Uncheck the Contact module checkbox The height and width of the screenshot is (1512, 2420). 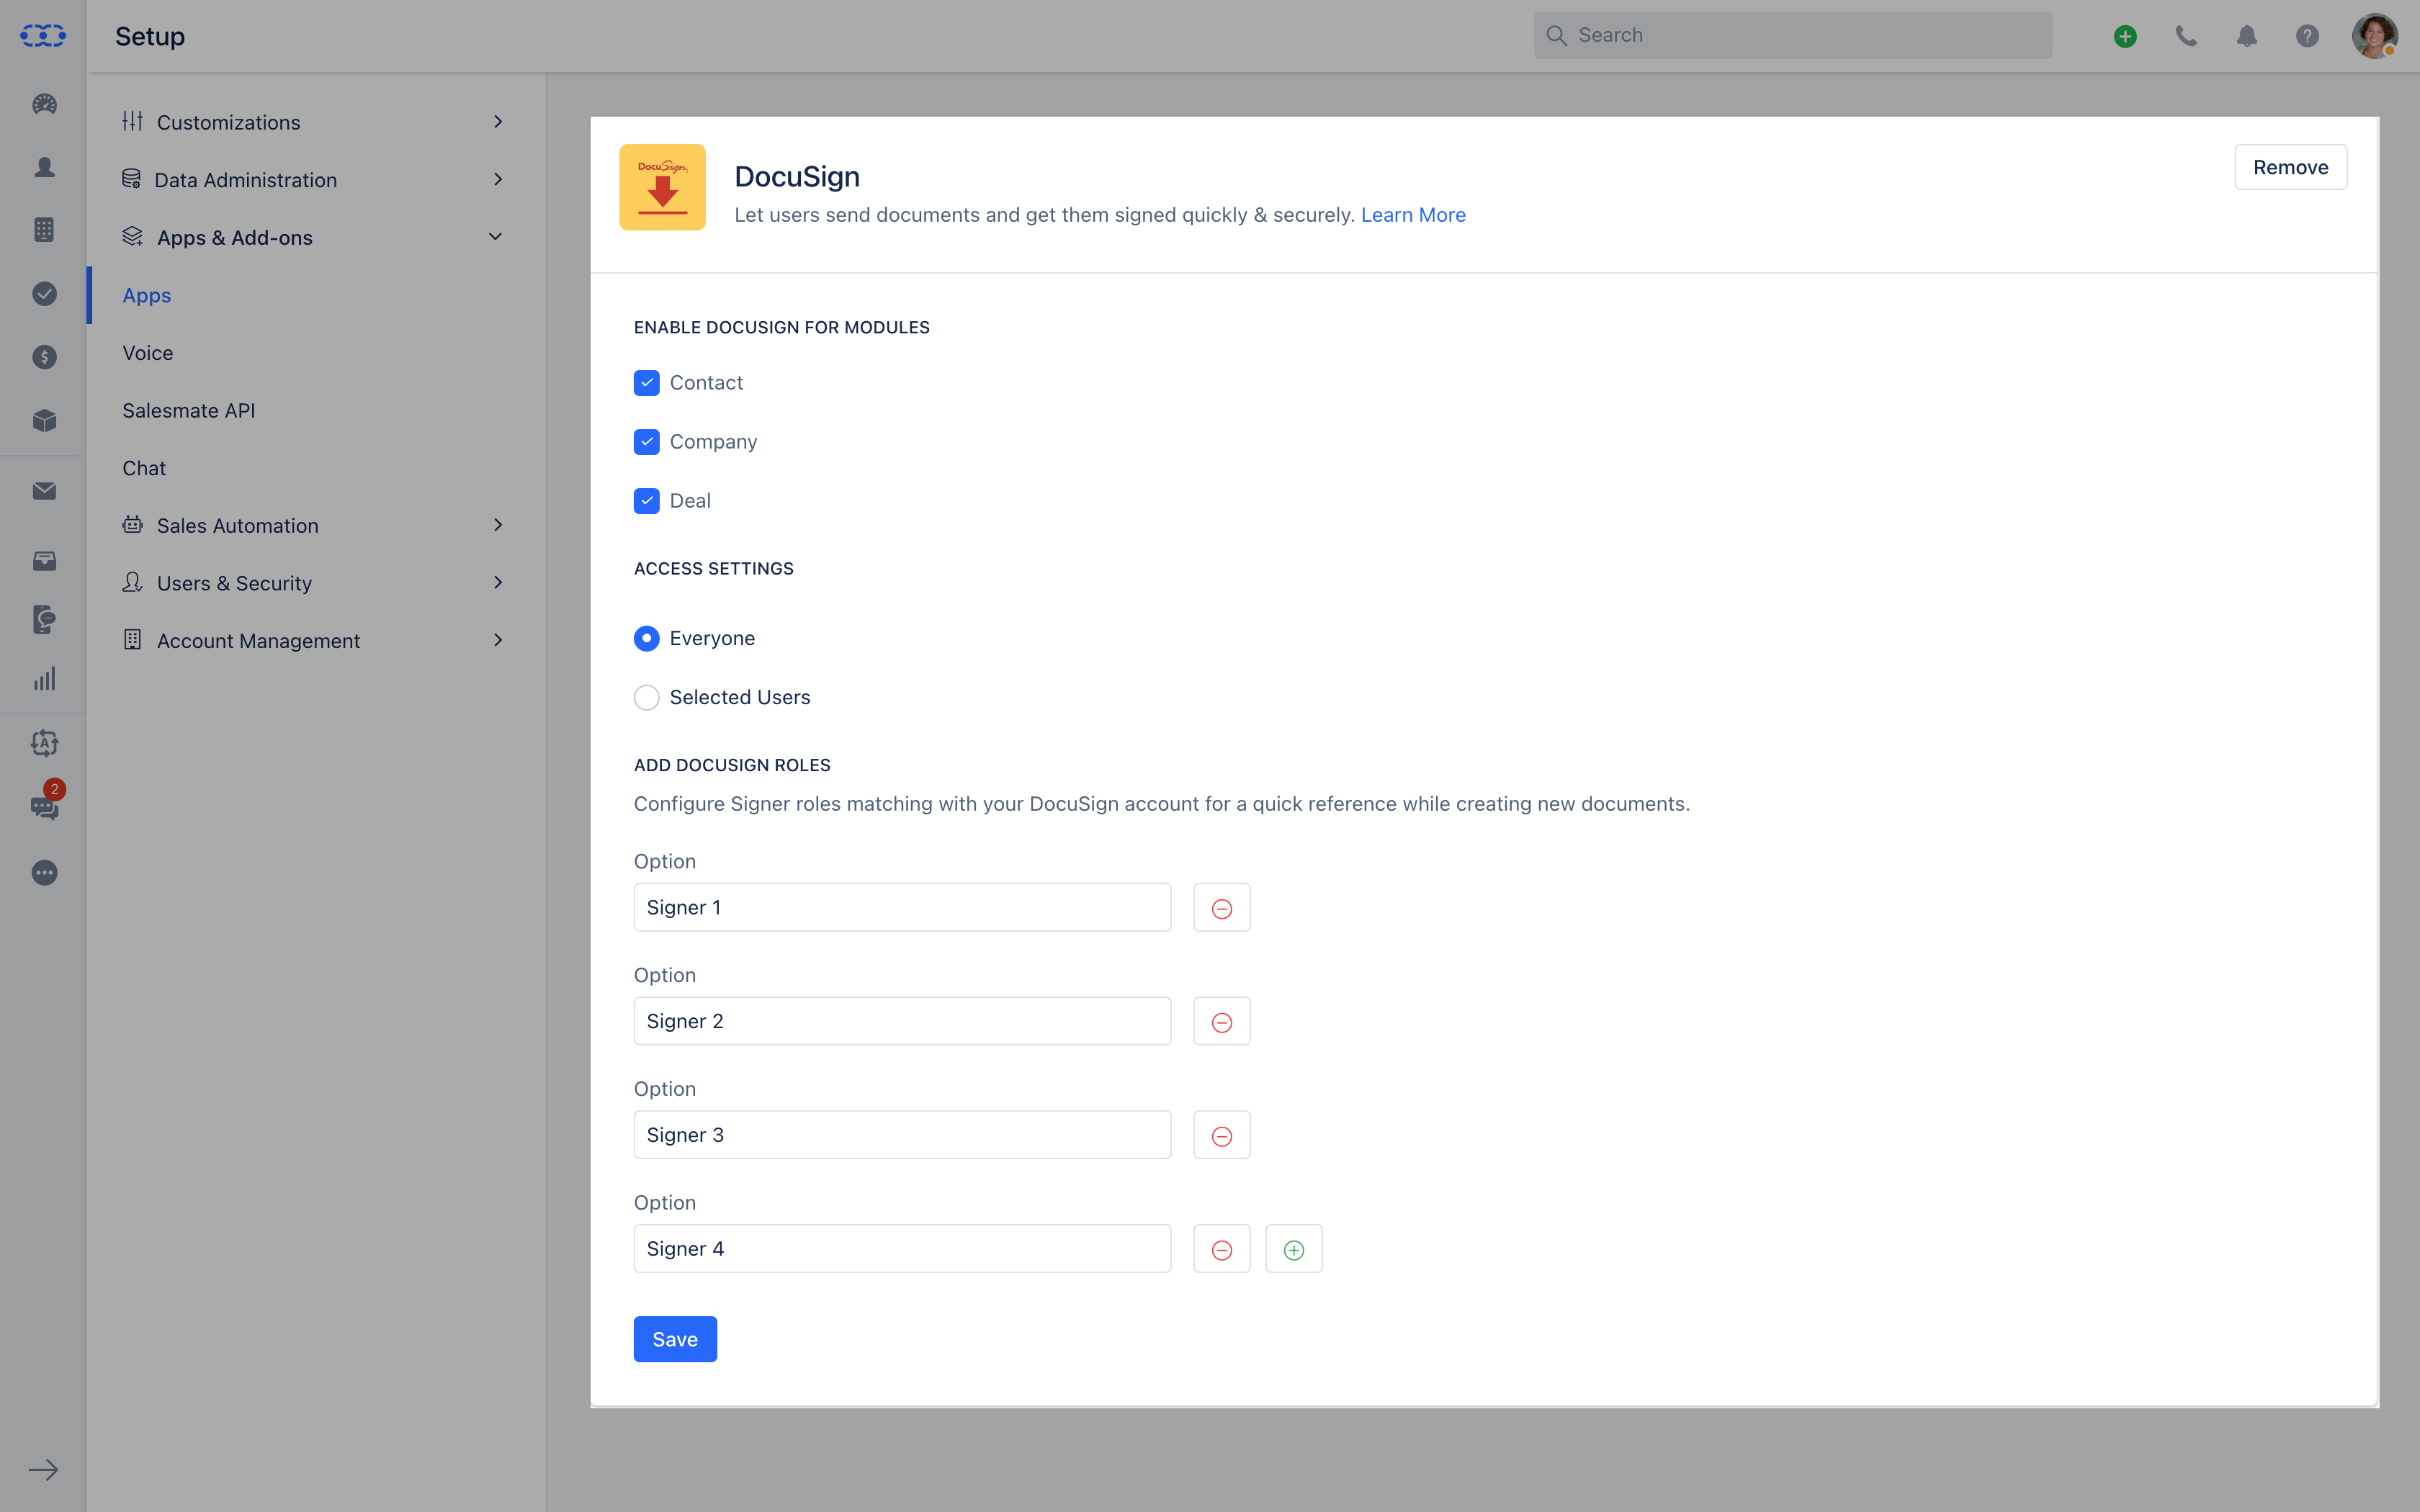click(x=647, y=383)
